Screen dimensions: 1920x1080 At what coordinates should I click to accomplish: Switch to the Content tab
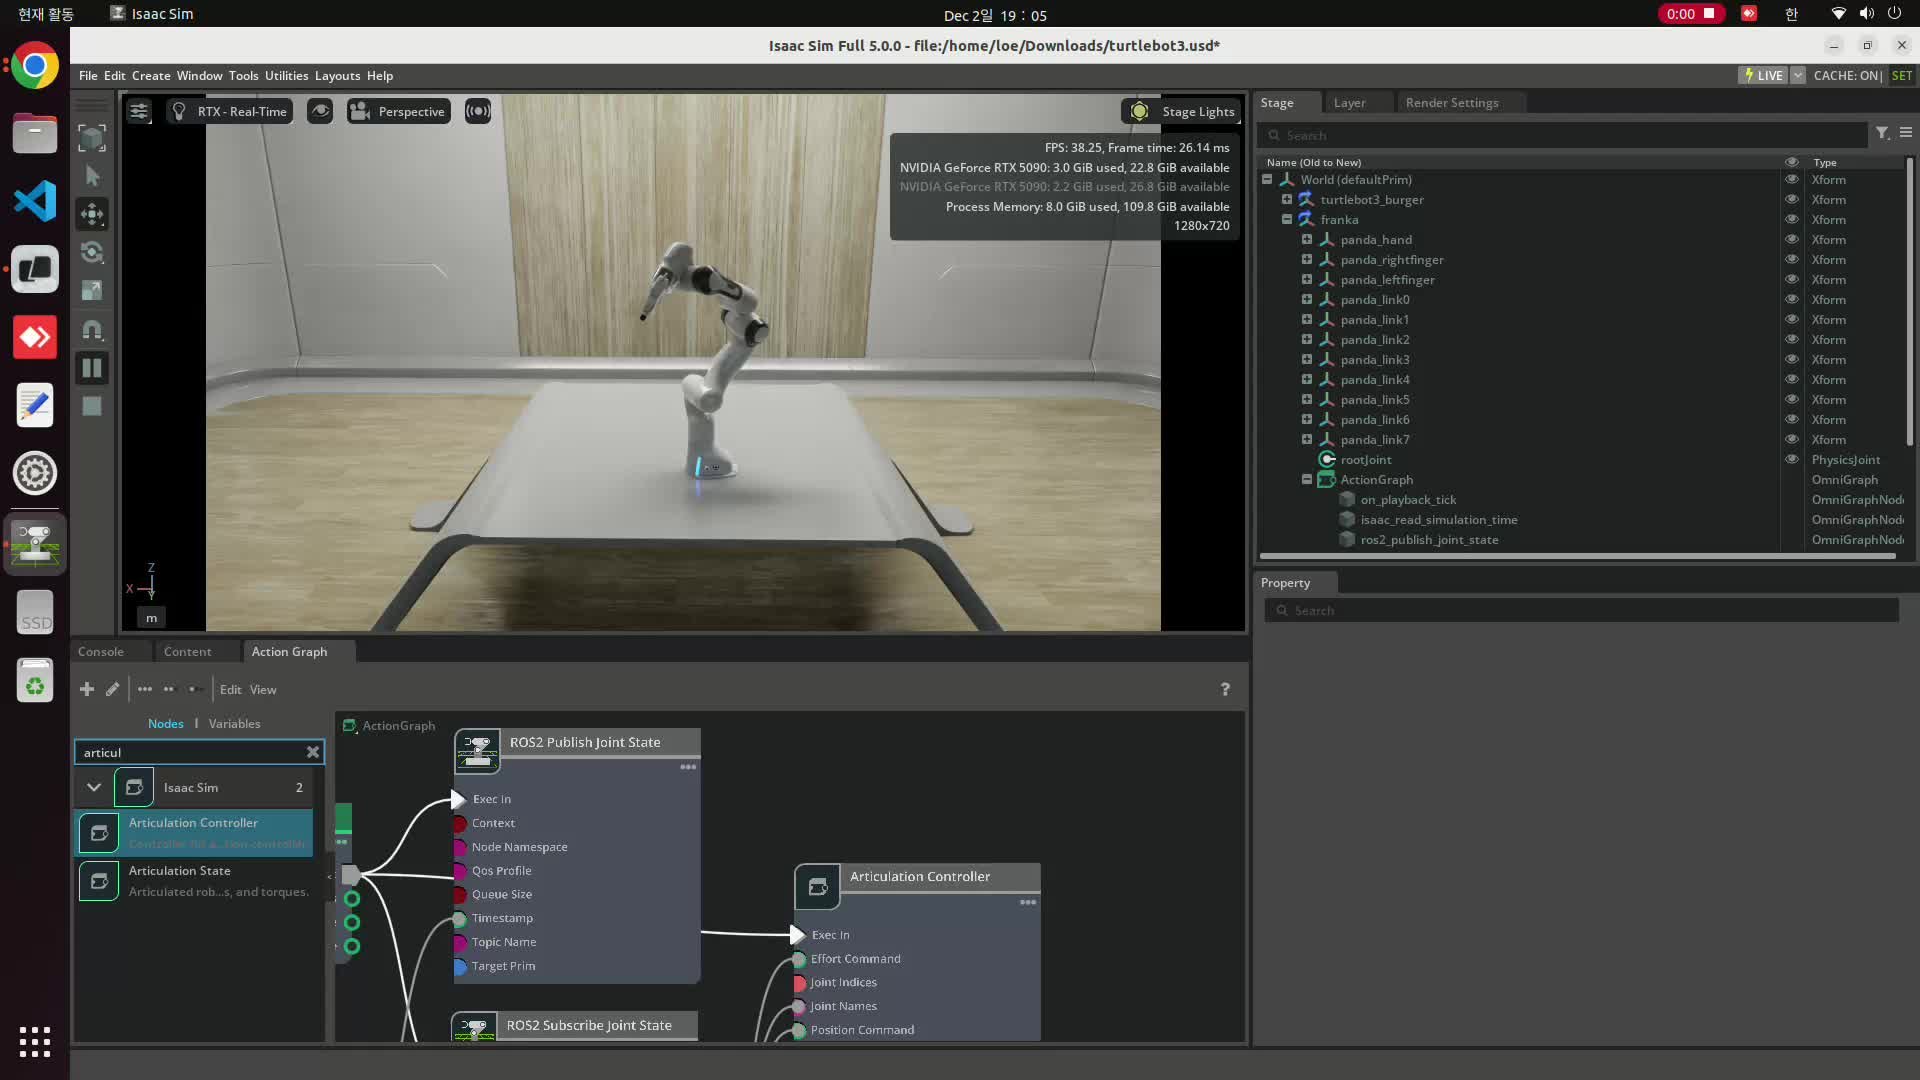187,651
